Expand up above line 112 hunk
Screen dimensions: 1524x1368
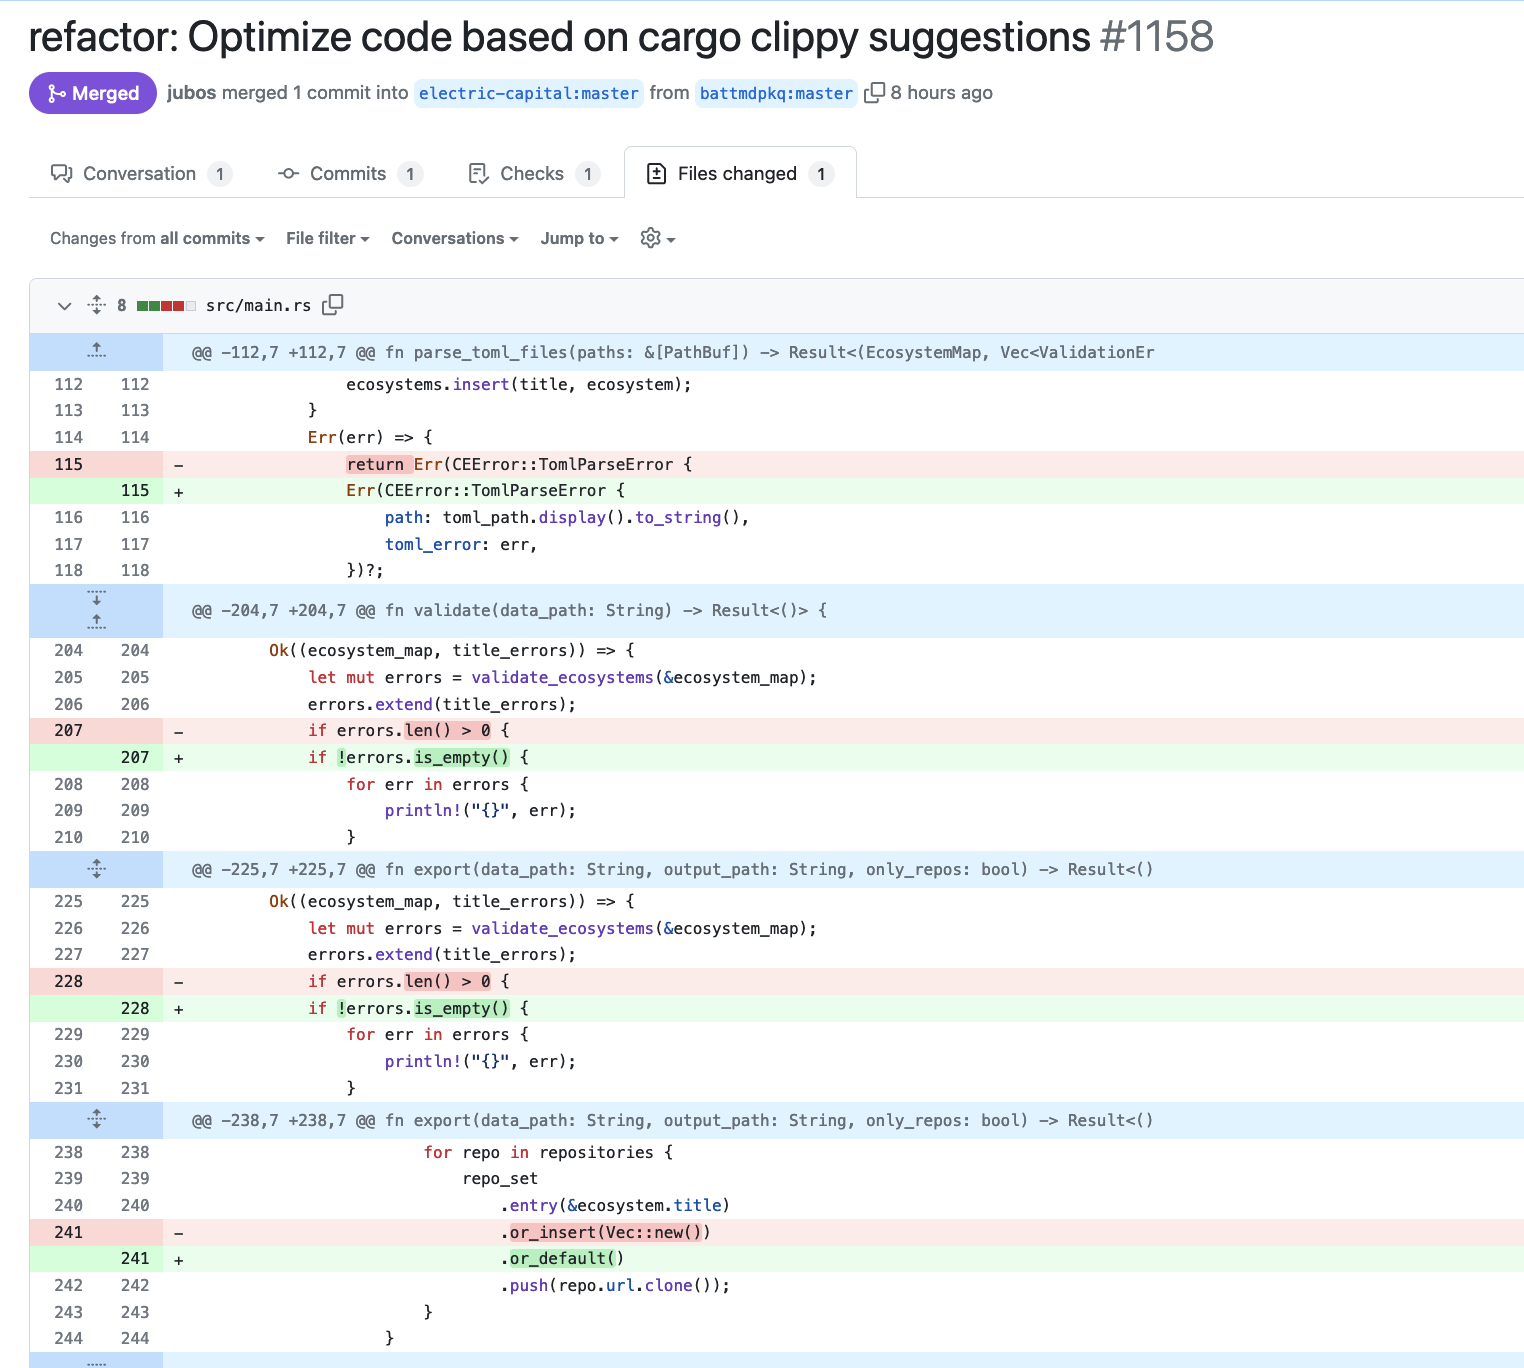click(x=96, y=351)
